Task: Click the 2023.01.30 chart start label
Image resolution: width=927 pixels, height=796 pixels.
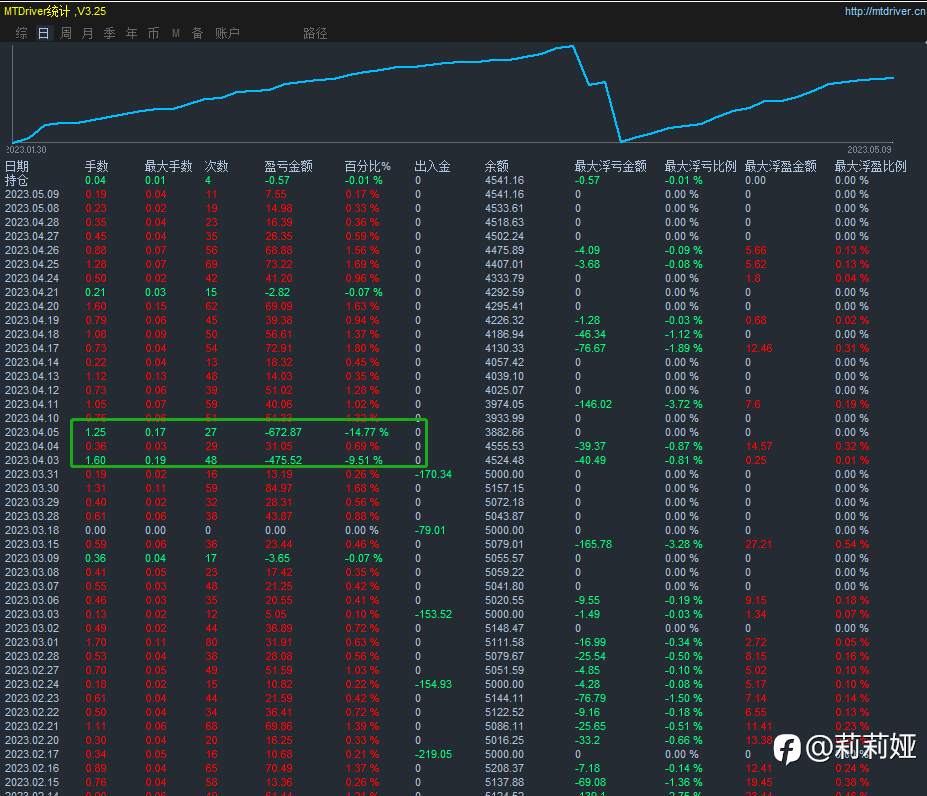Action: pos(26,150)
